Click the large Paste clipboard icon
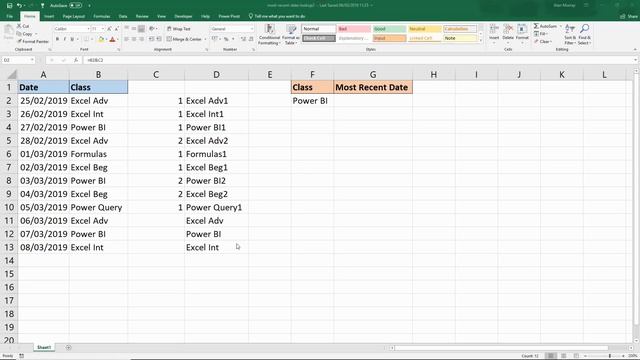640x360 pixels. coord(9,32)
